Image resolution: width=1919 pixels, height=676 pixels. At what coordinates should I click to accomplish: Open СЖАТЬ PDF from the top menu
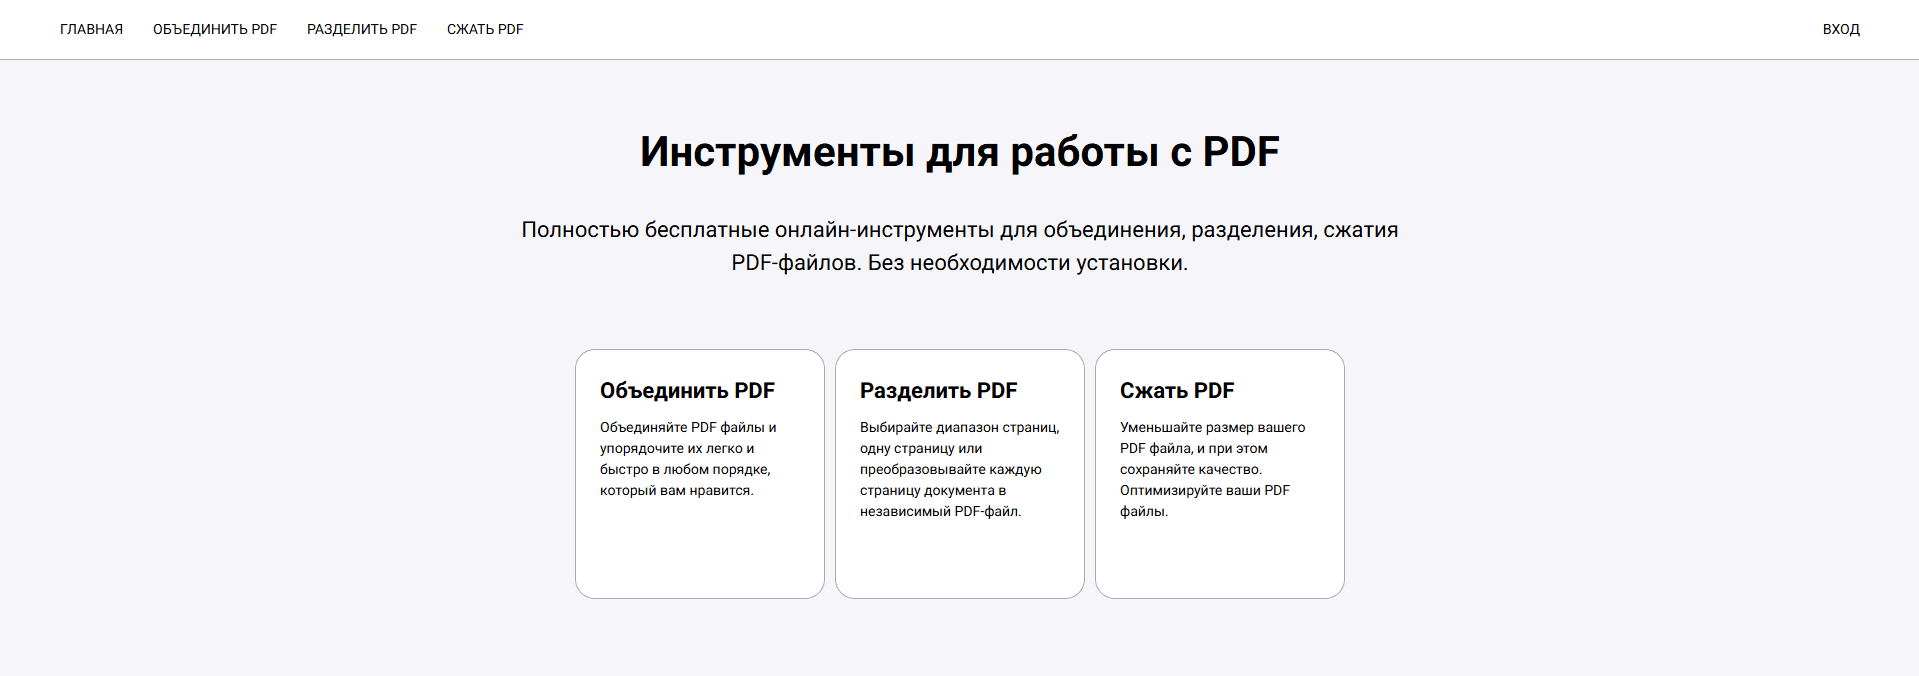coord(485,29)
